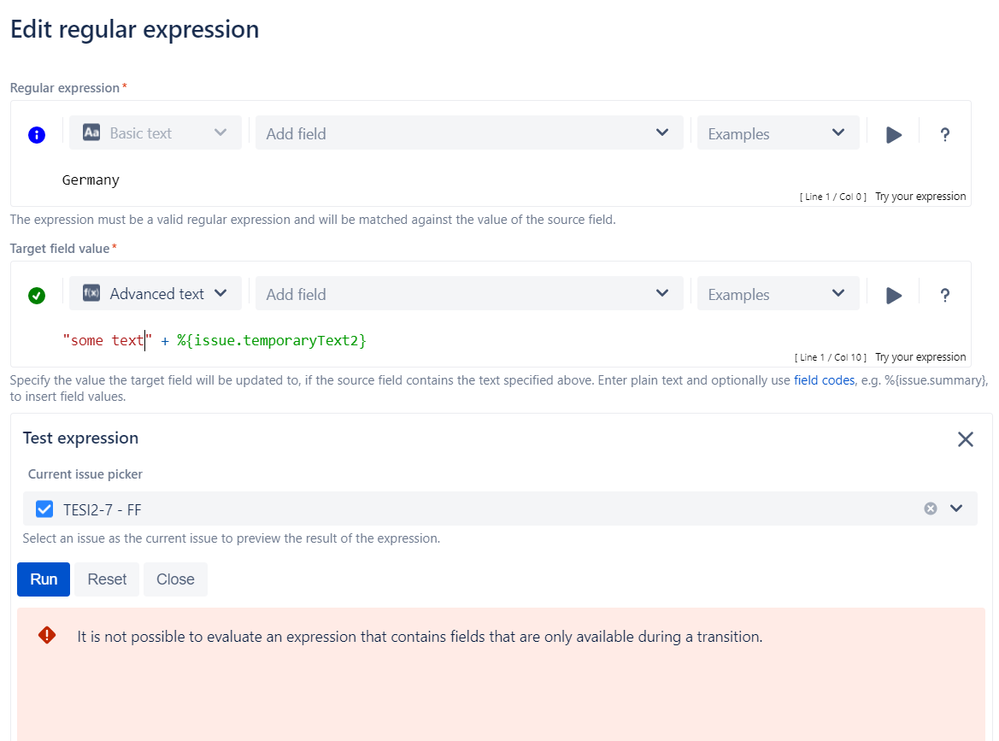Expand Add field dropdown for regular expression
This screenshot has height=741, width=999.
[x=469, y=133]
